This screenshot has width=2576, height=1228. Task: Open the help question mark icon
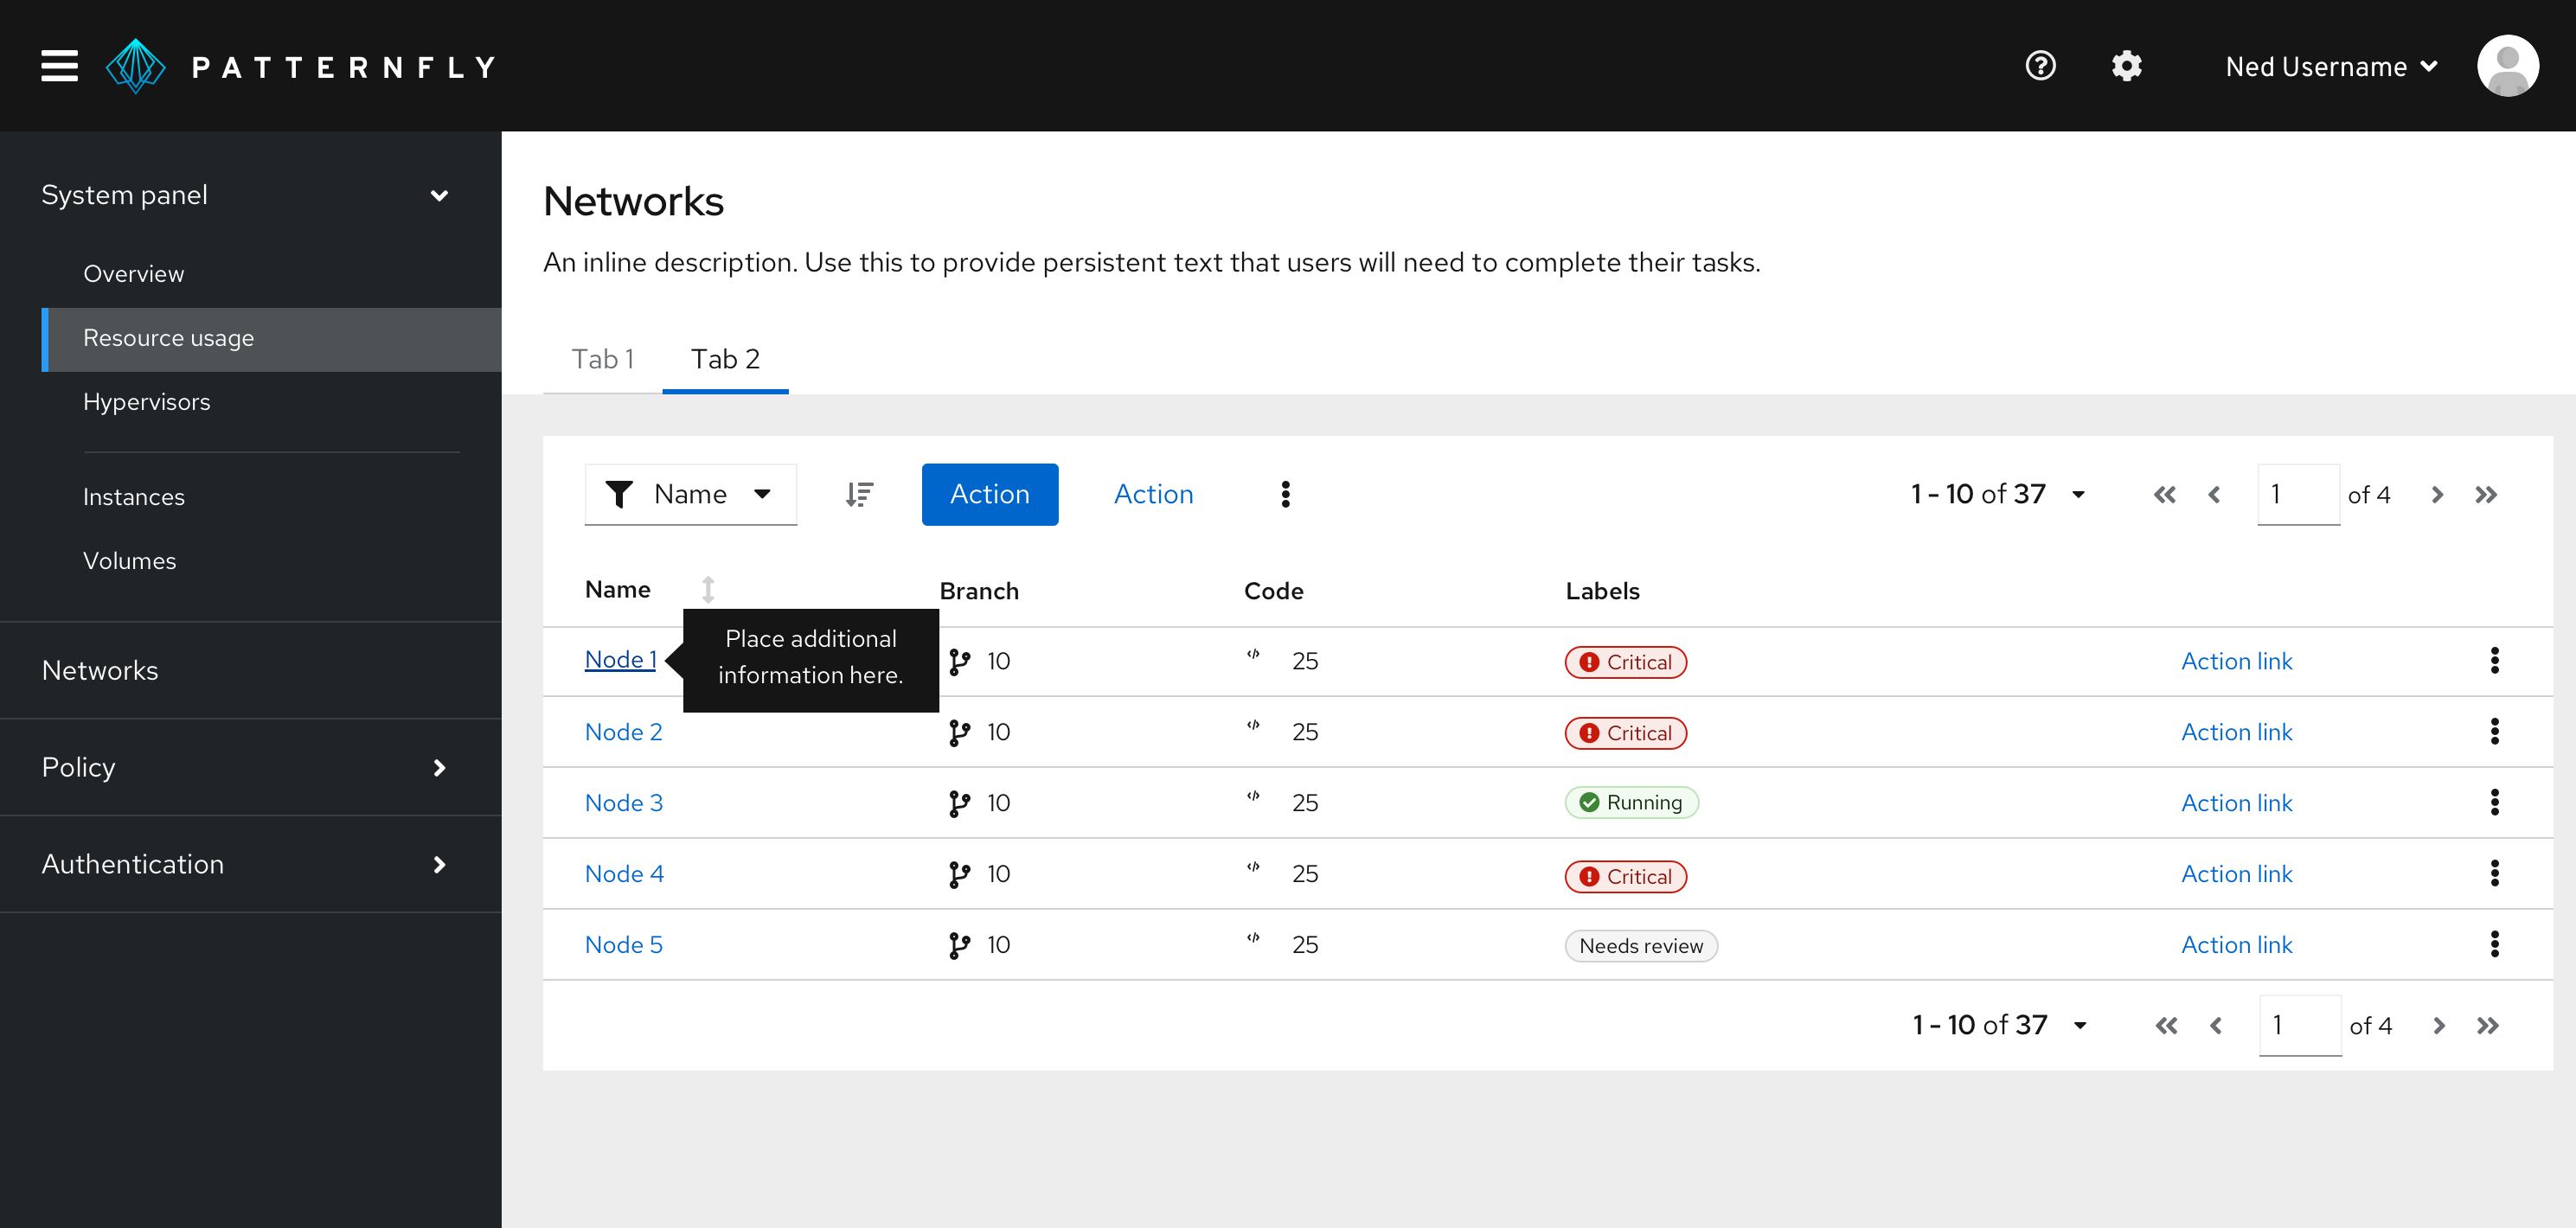pos(2040,66)
